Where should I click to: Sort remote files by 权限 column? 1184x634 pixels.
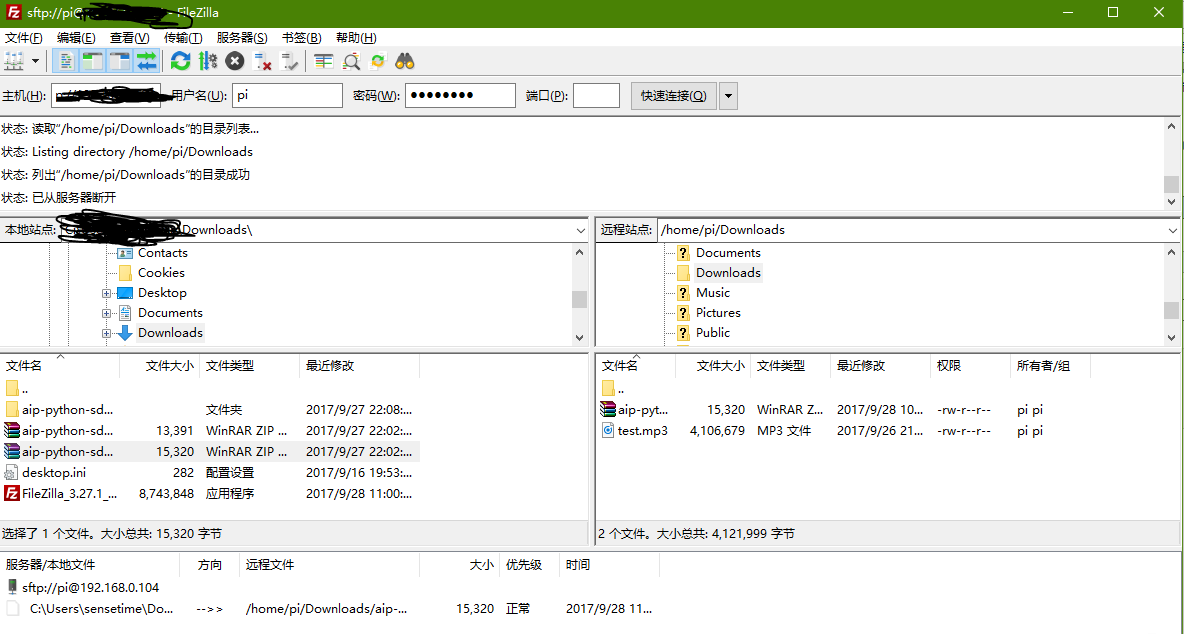click(x=970, y=366)
